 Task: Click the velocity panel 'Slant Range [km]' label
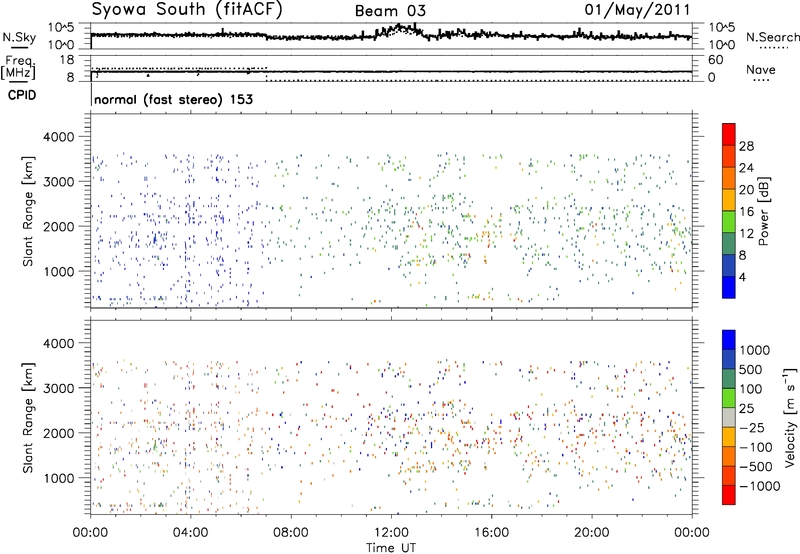pos(28,417)
